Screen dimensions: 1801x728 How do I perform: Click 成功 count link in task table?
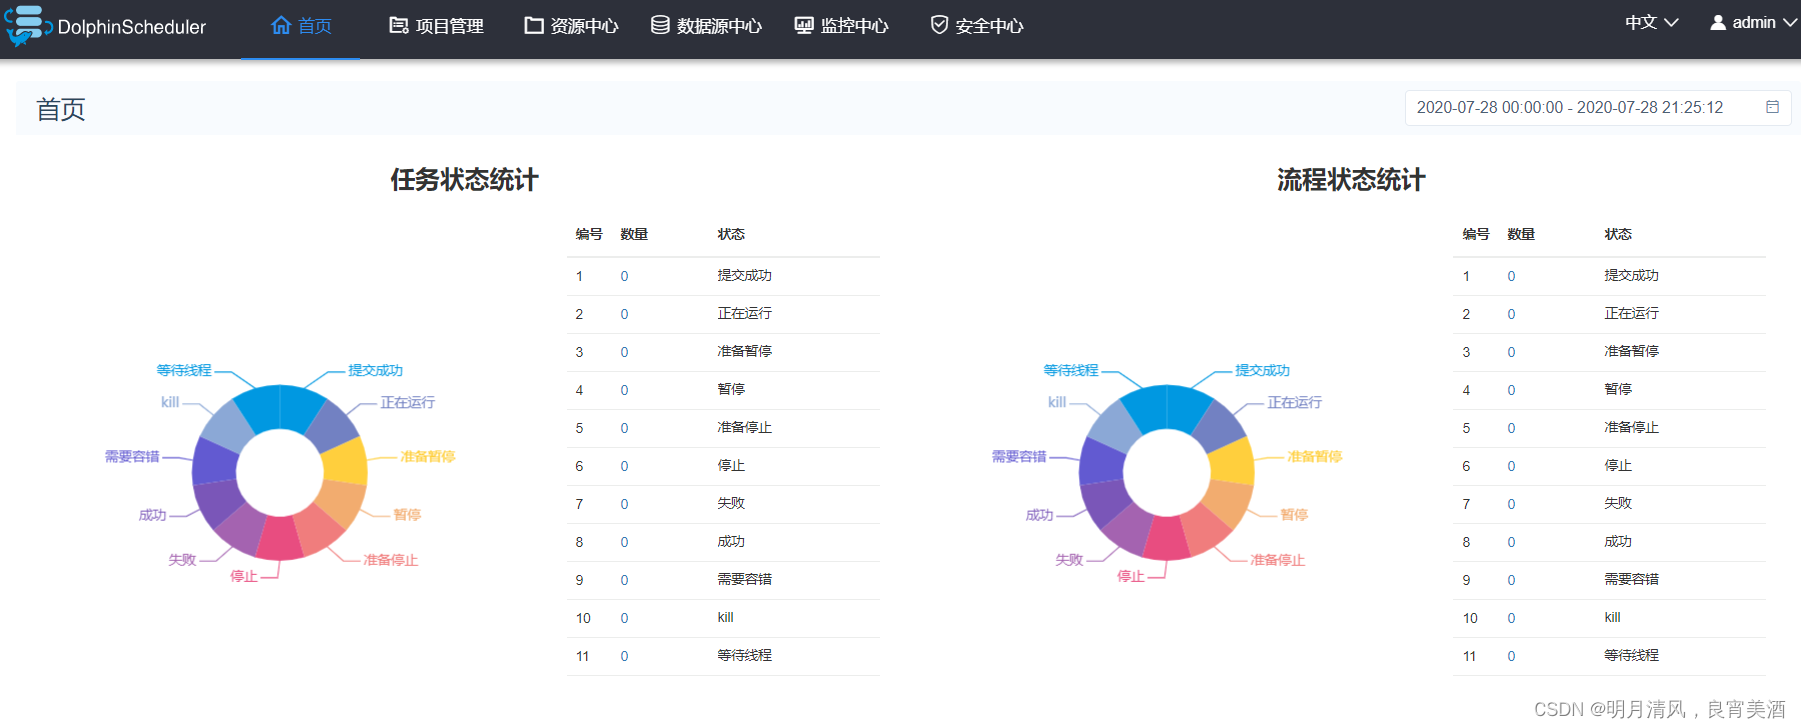click(x=624, y=542)
